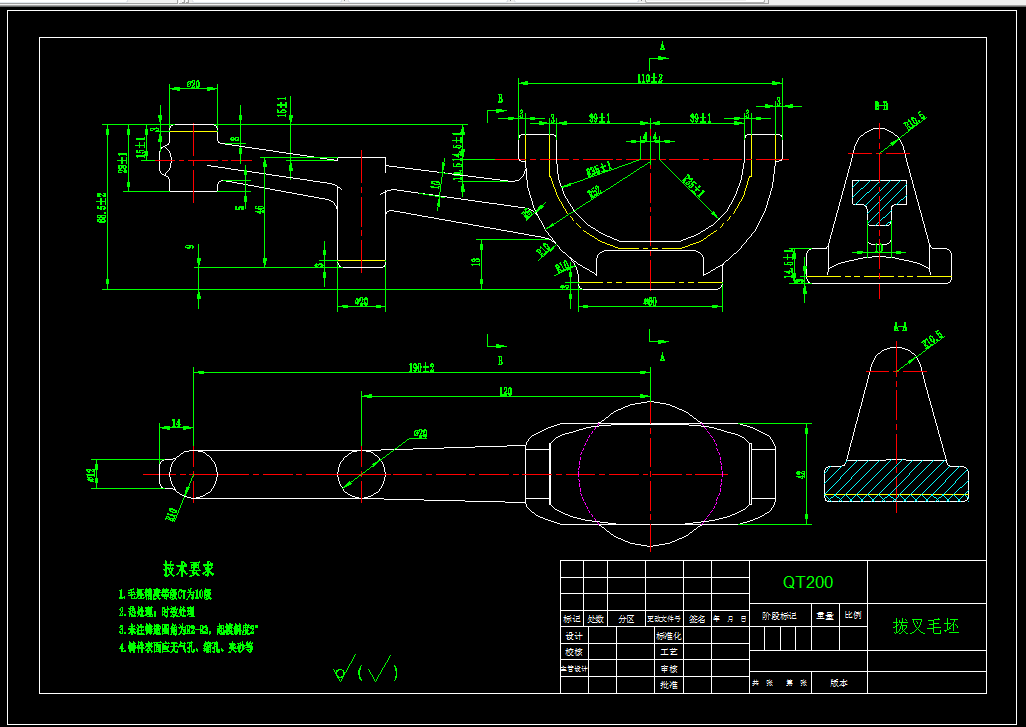
Task: Select the 拨叉毛坯 drawing title
Action: [926, 626]
